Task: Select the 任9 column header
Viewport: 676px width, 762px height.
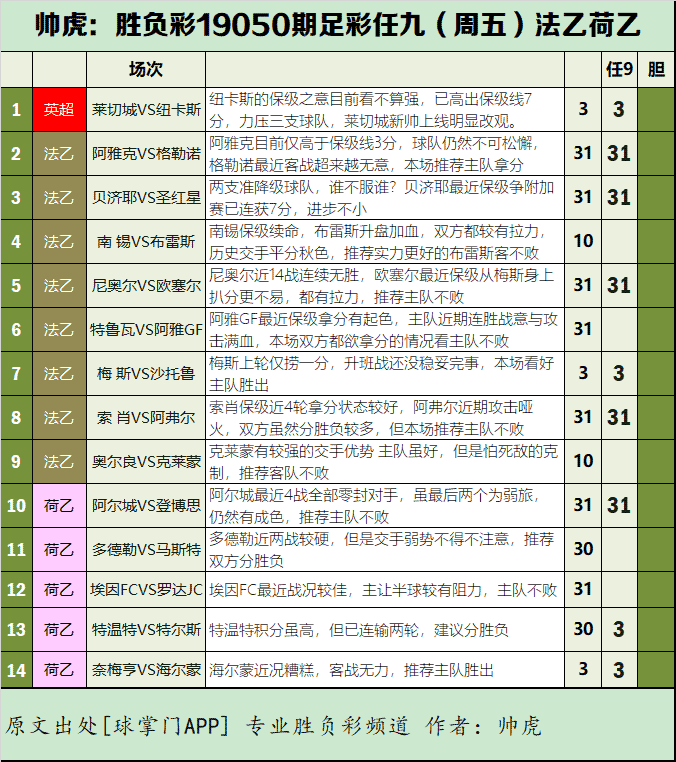Action: 619,69
